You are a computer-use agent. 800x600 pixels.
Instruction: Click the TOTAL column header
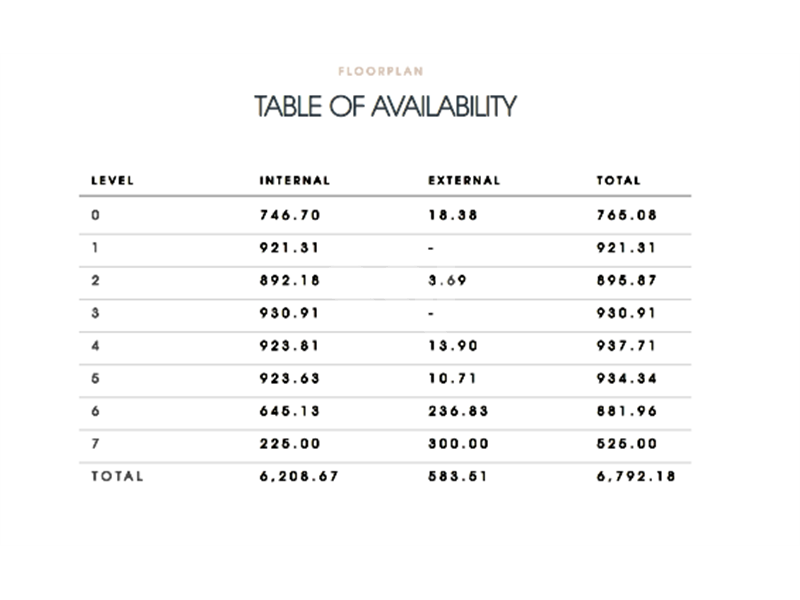(619, 181)
